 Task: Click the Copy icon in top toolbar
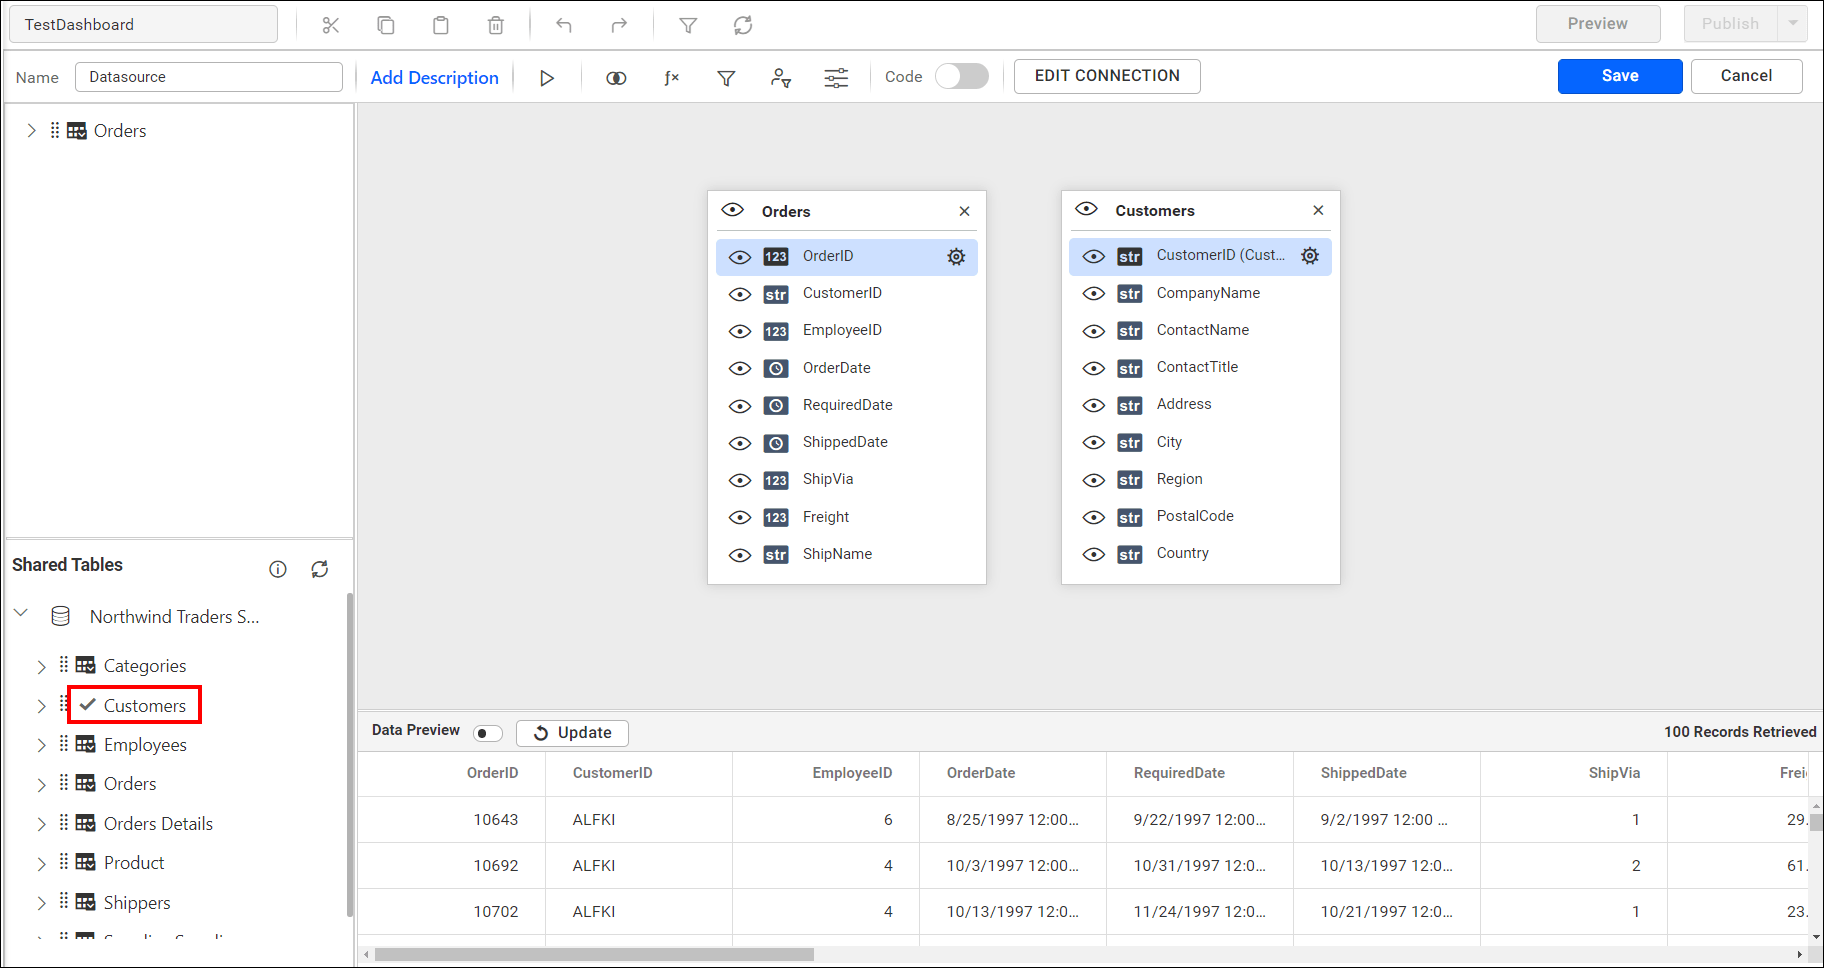386,25
